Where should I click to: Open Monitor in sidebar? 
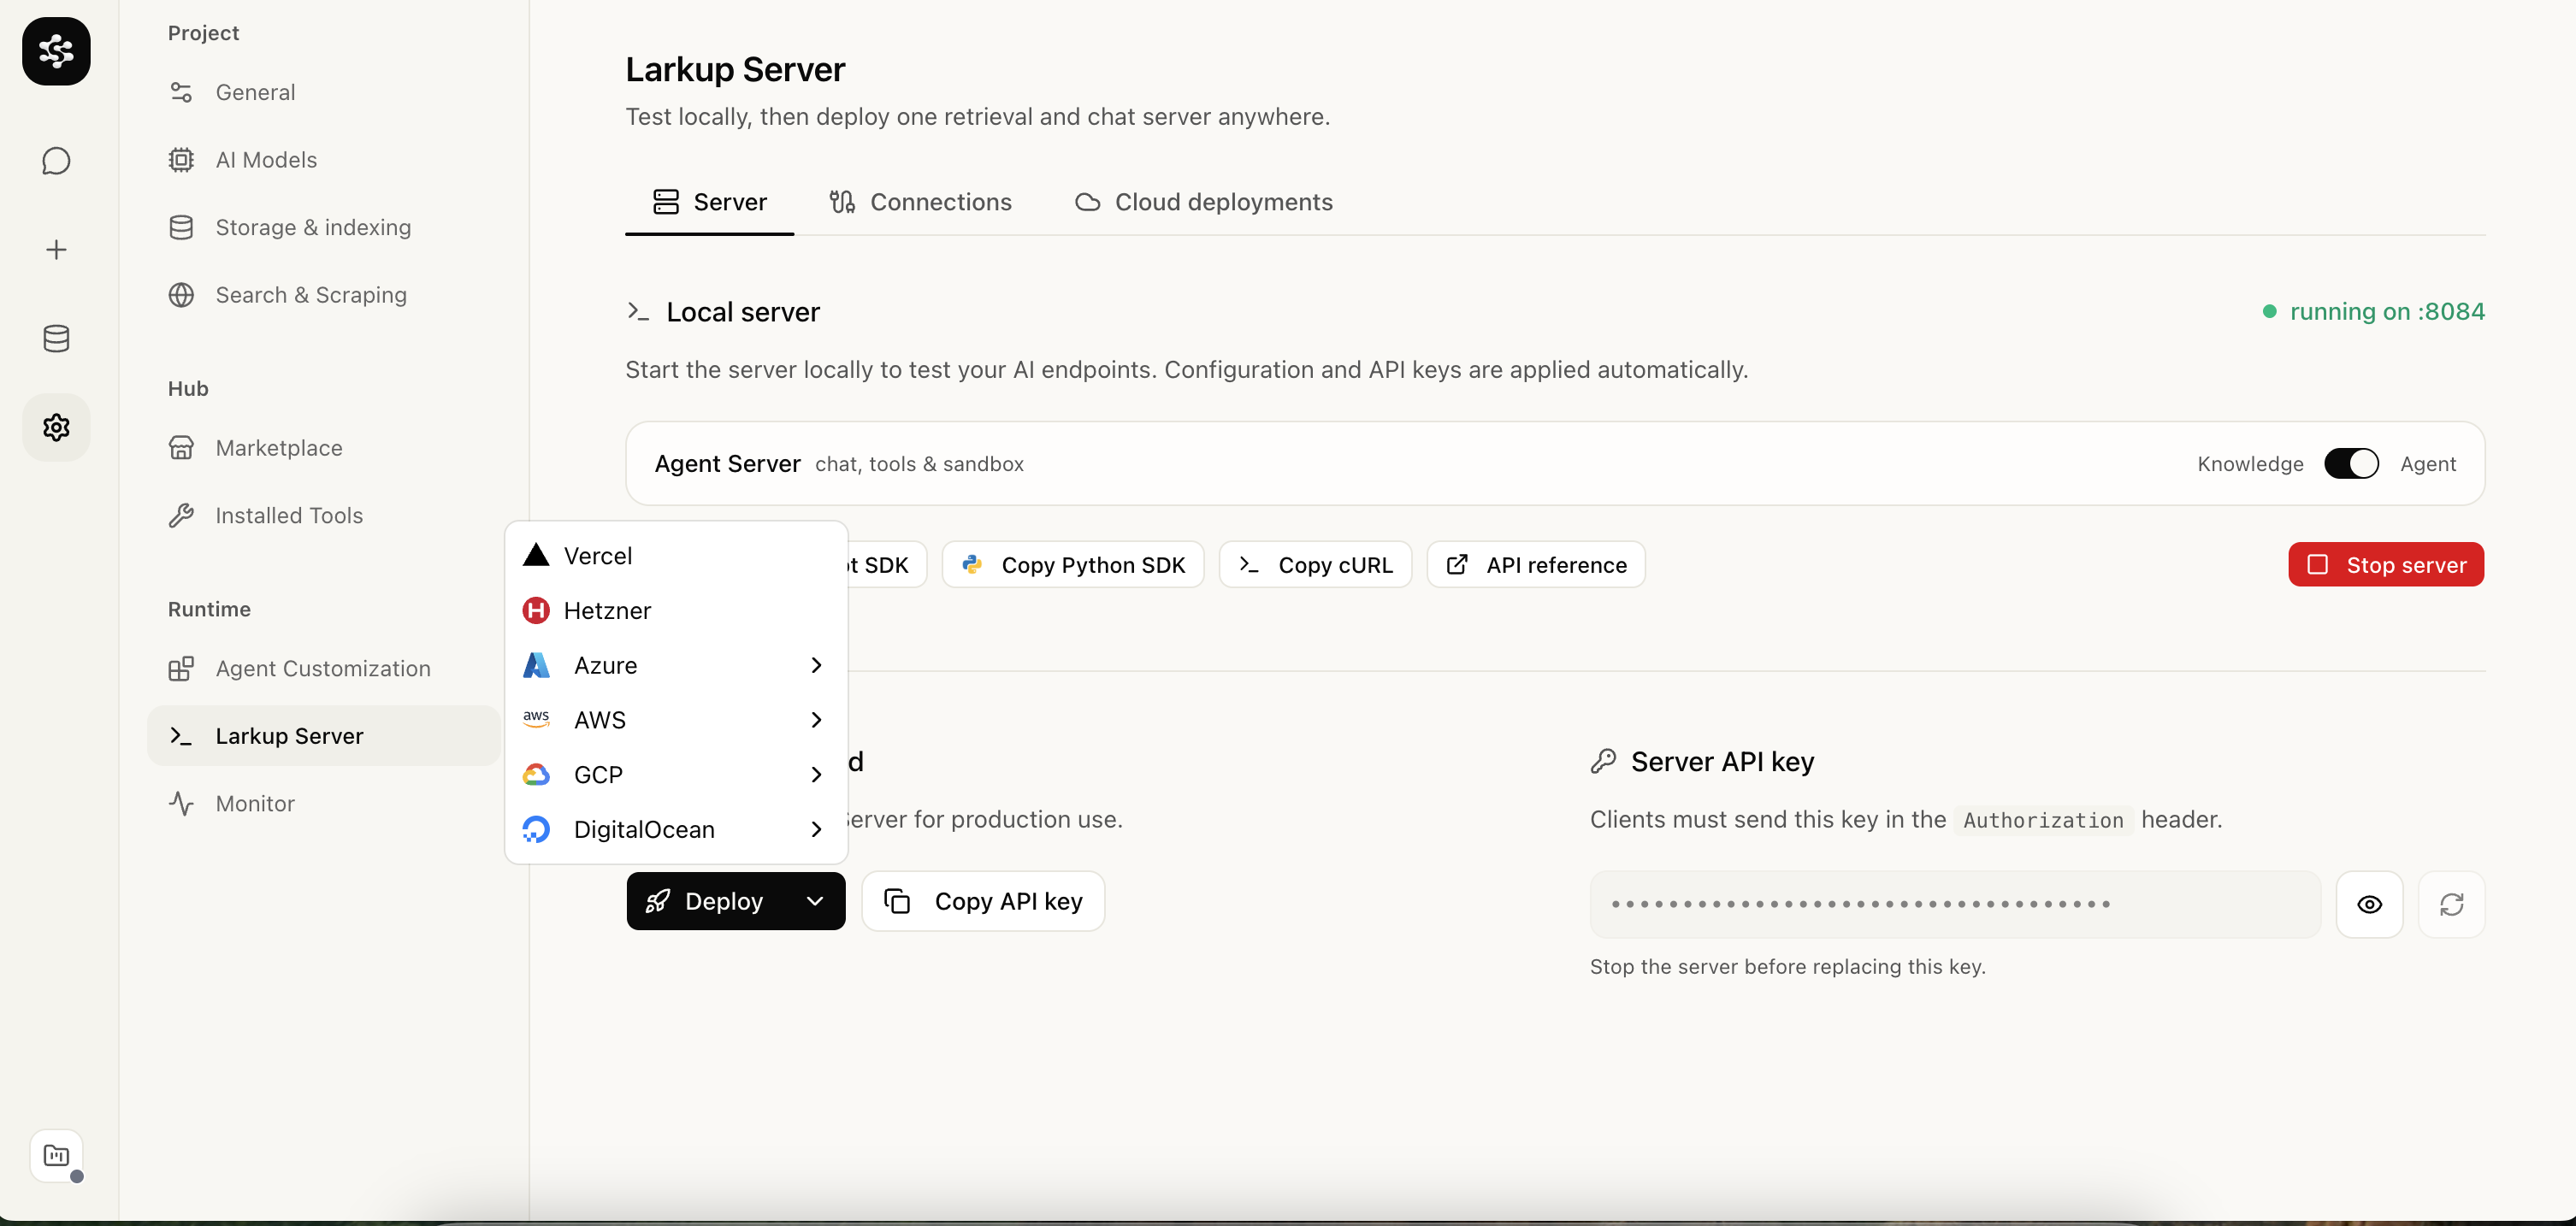(323, 804)
